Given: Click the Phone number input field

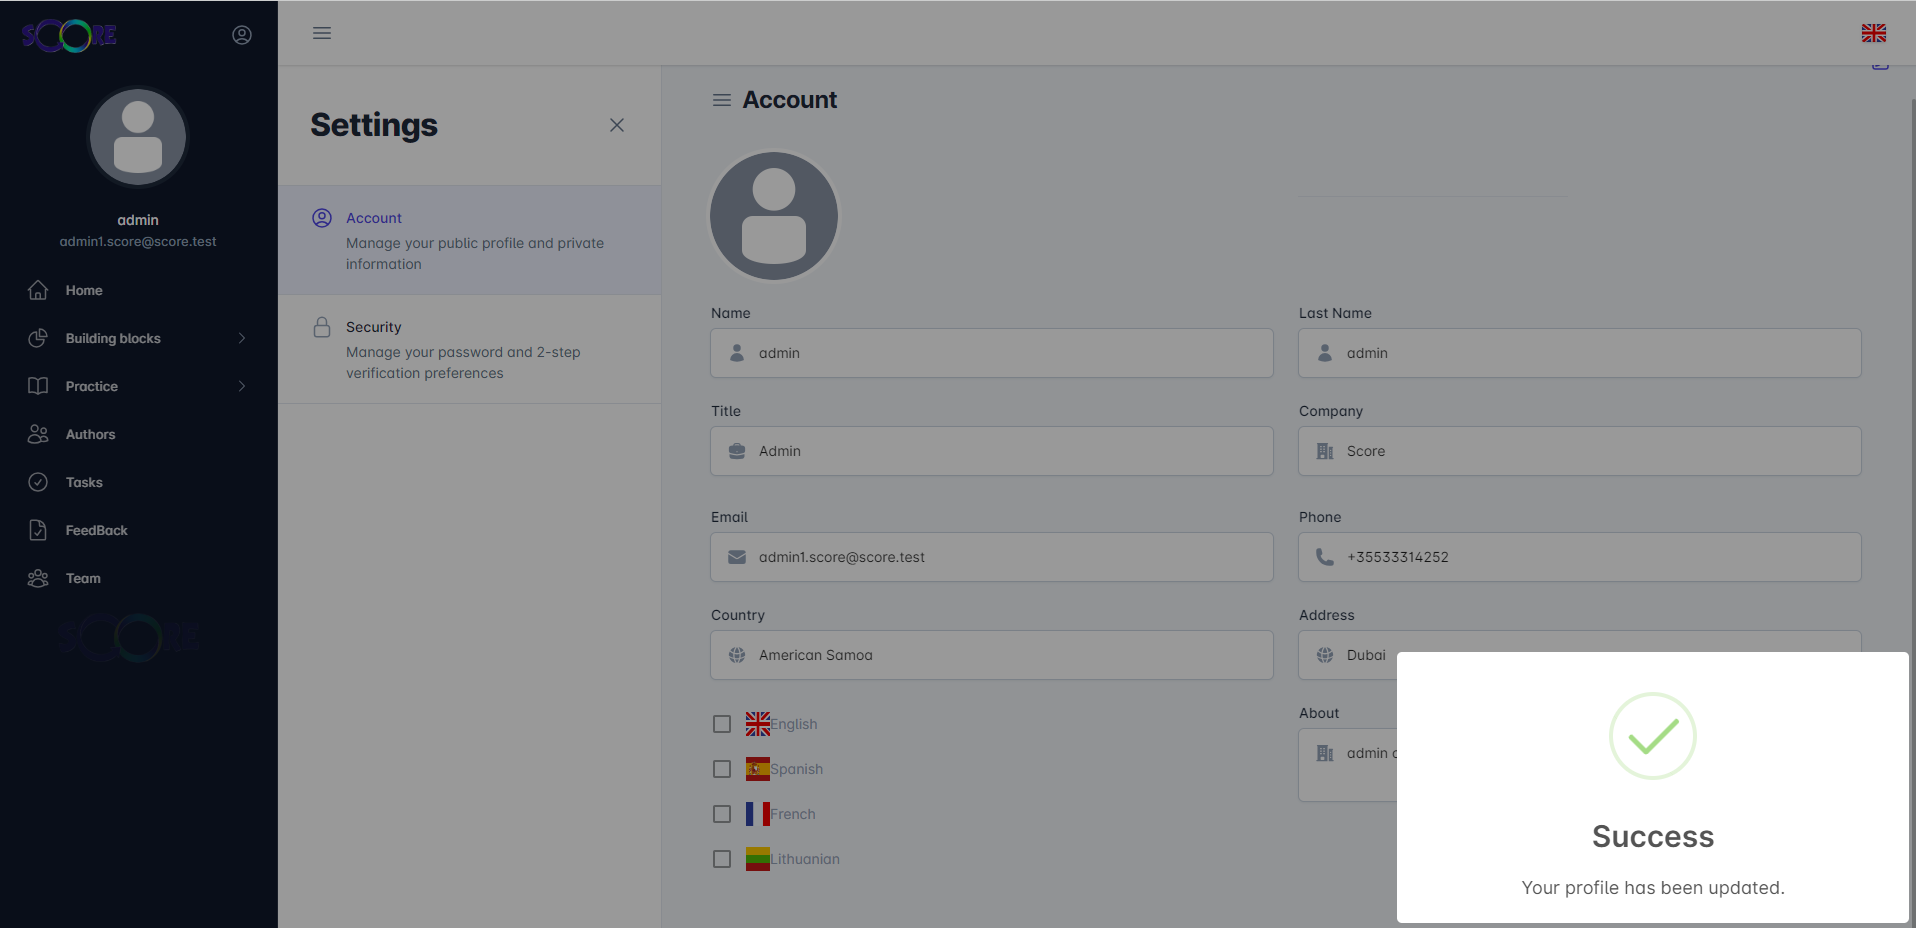Looking at the screenshot, I should pyautogui.click(x=1579, y=557).
